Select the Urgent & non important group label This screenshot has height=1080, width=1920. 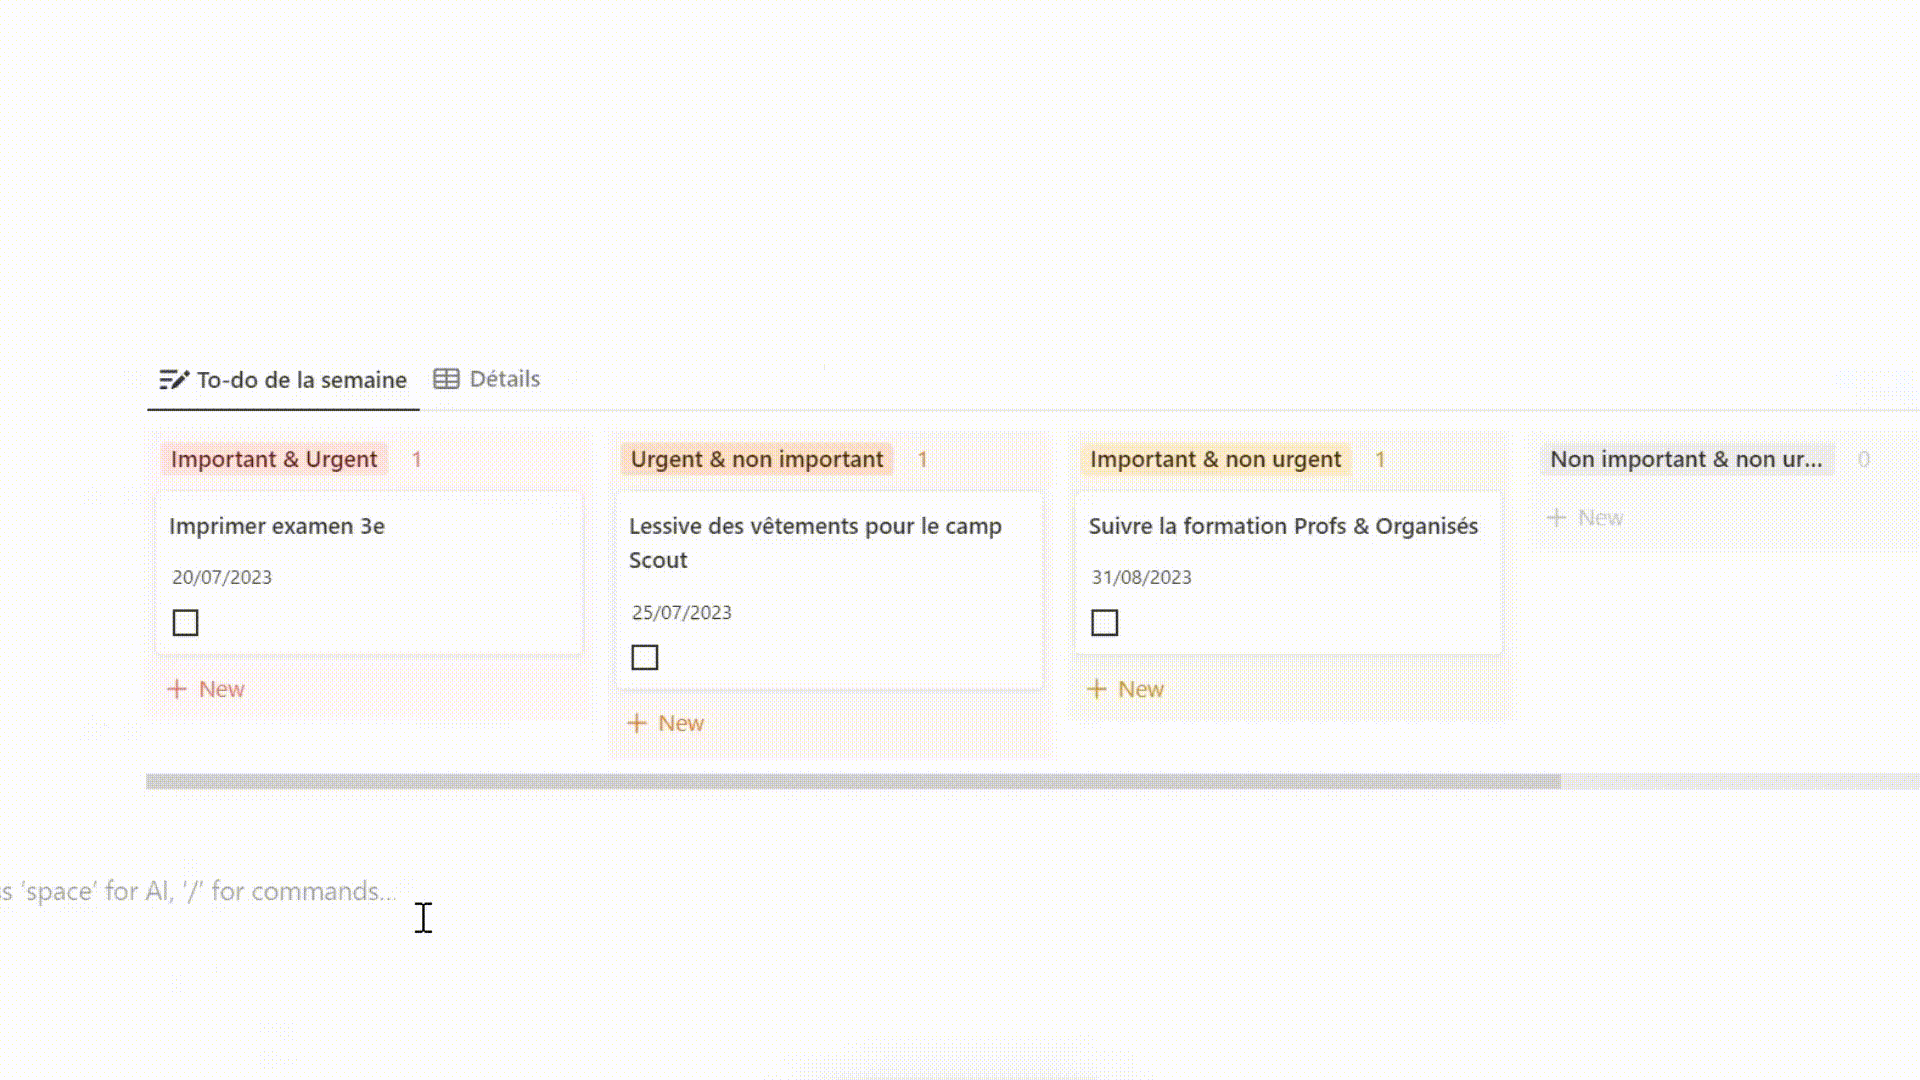tap(757, 459)
